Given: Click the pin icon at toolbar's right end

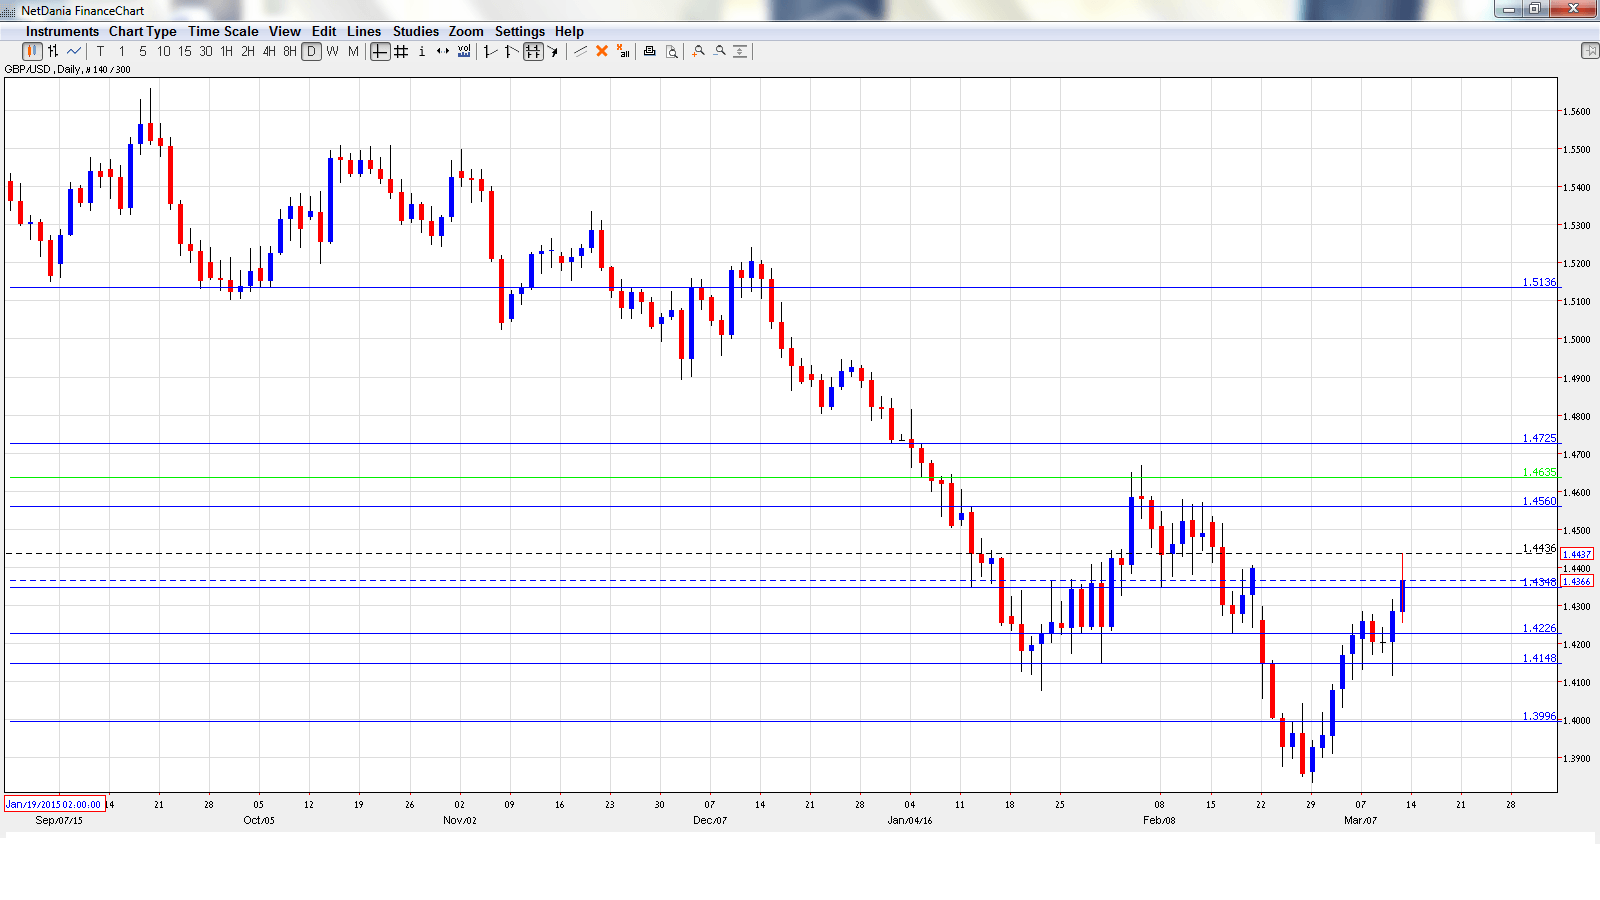Looking at the screenshot, I should pyautogui.click(x=1589, y=51).
